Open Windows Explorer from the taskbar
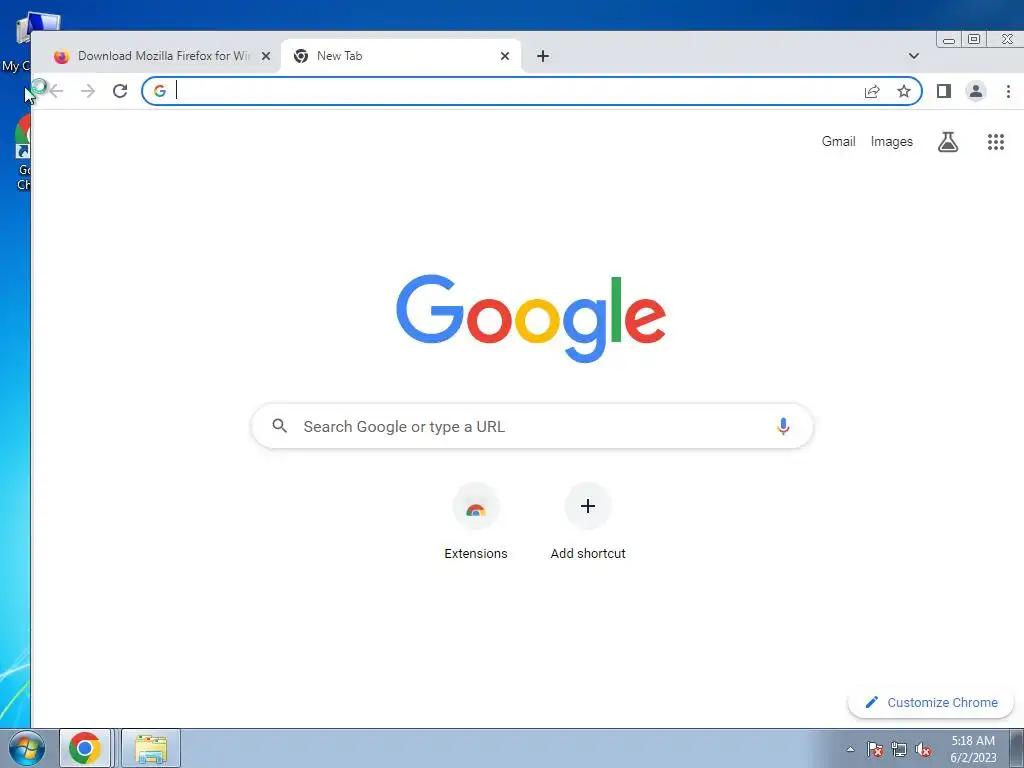 (151, 748)
